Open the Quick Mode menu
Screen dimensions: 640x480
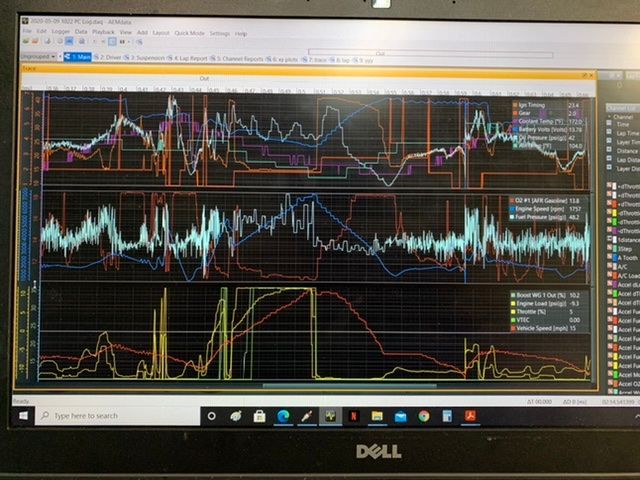189,33
